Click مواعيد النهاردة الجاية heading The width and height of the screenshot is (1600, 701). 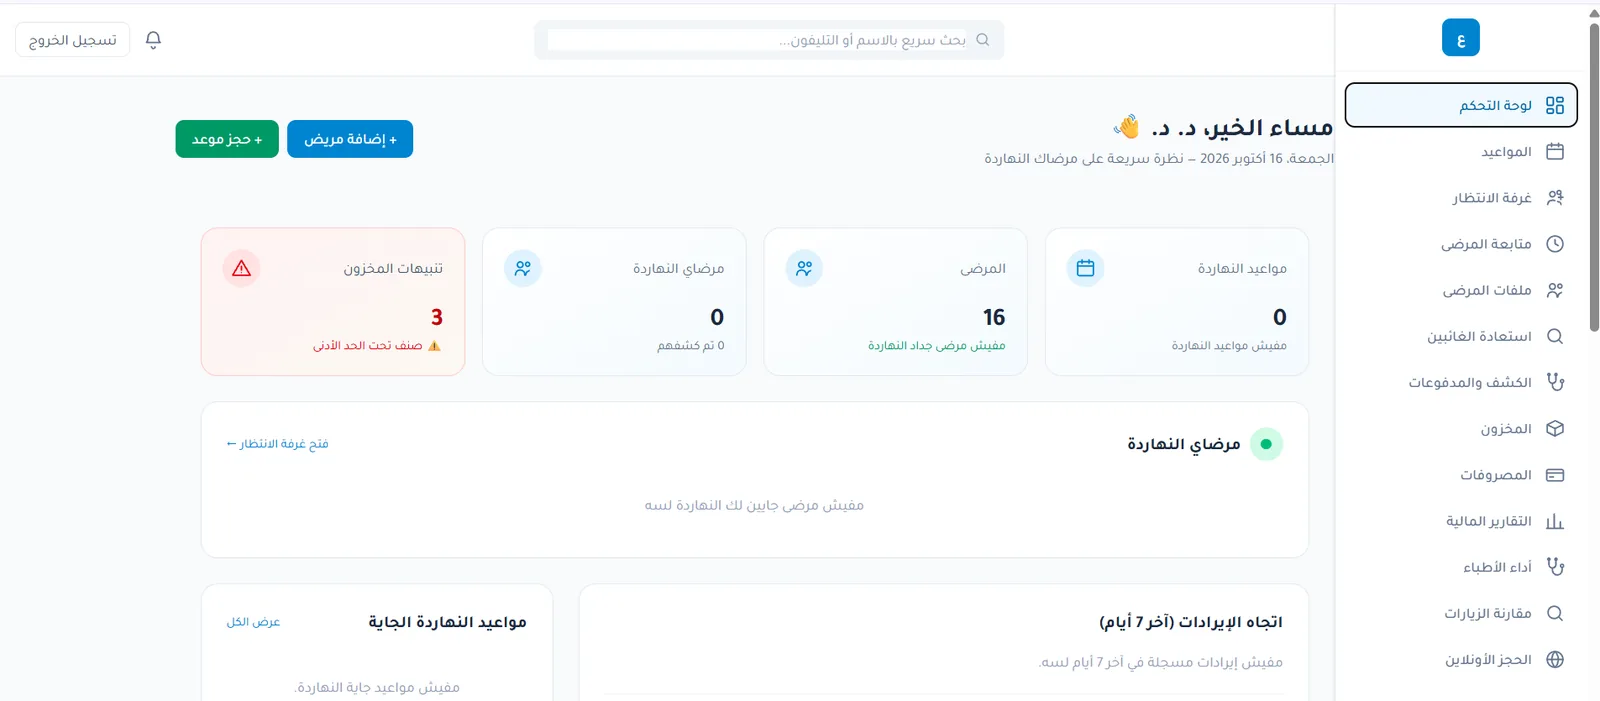point(447,622)
